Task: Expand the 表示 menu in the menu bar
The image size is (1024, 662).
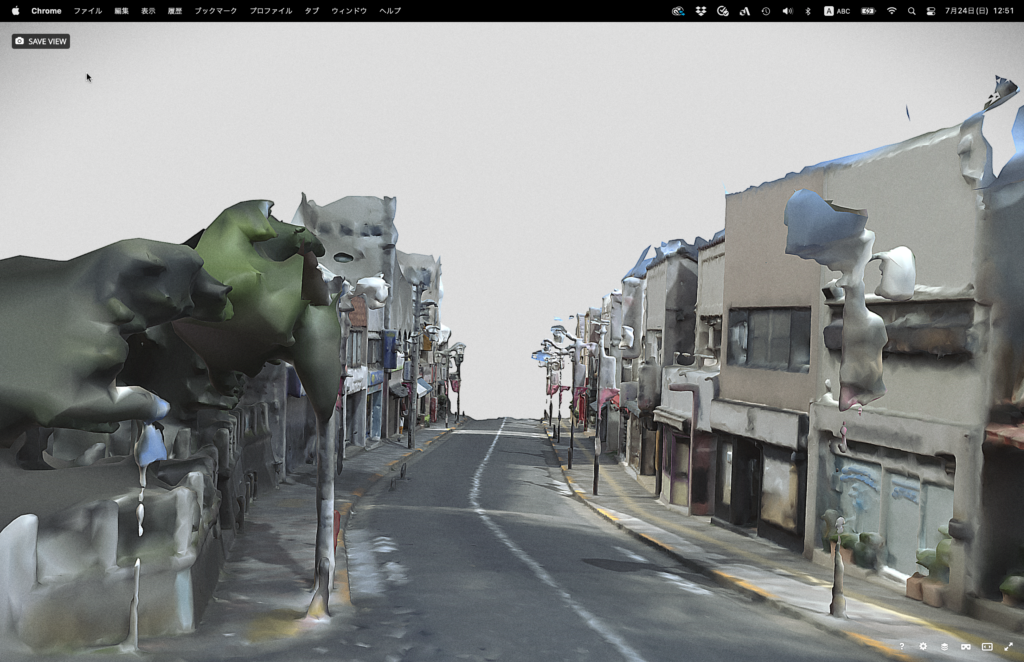Action: coord(148,11)
